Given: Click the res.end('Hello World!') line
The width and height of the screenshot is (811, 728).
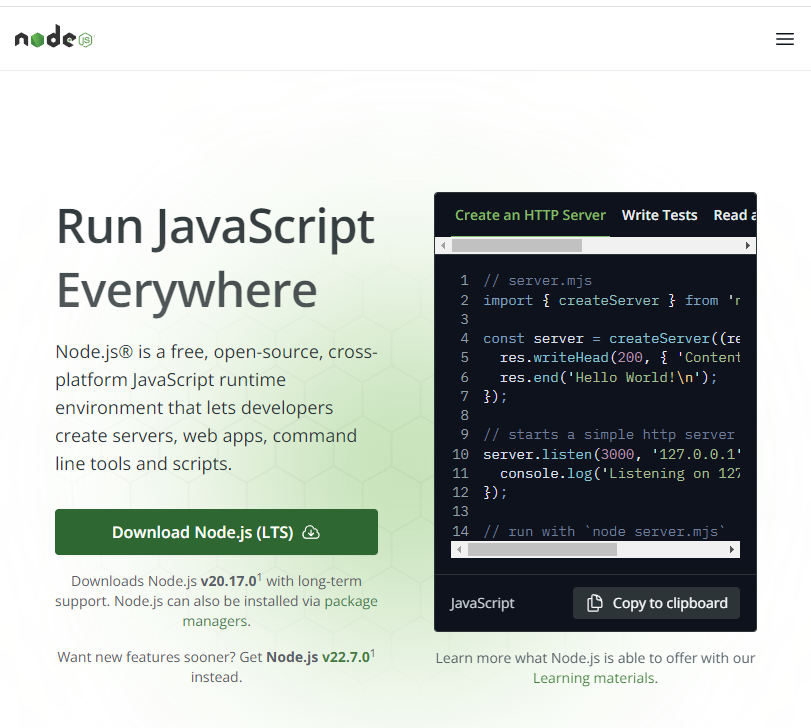Looking at the screenshot, I should pos(608,377).
